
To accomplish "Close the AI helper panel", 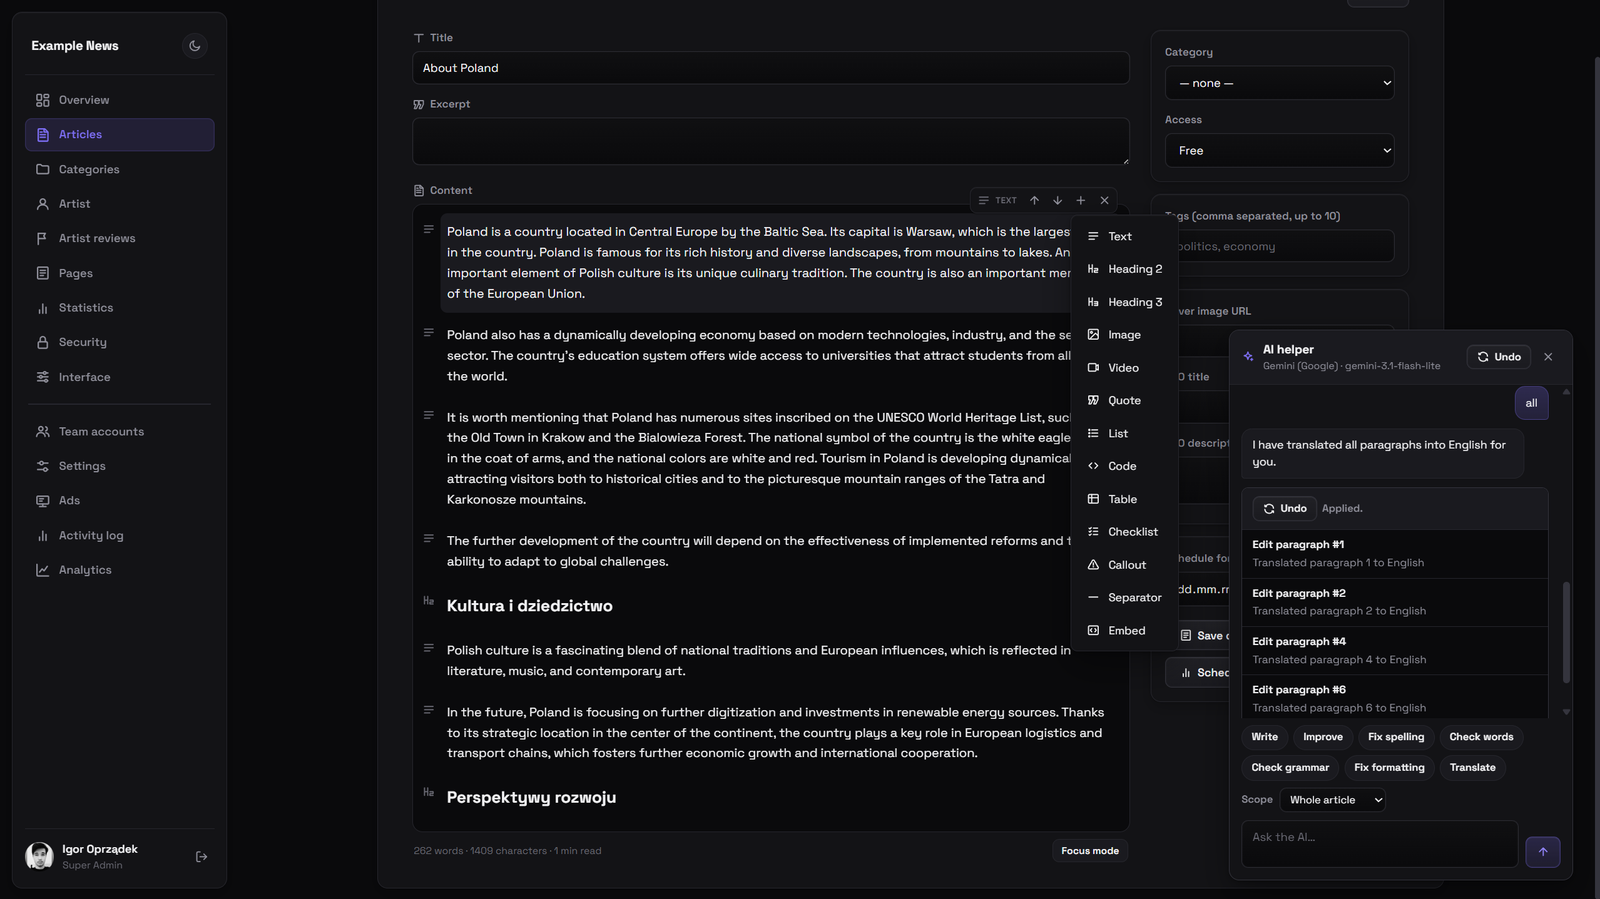I will (1548, 357).
